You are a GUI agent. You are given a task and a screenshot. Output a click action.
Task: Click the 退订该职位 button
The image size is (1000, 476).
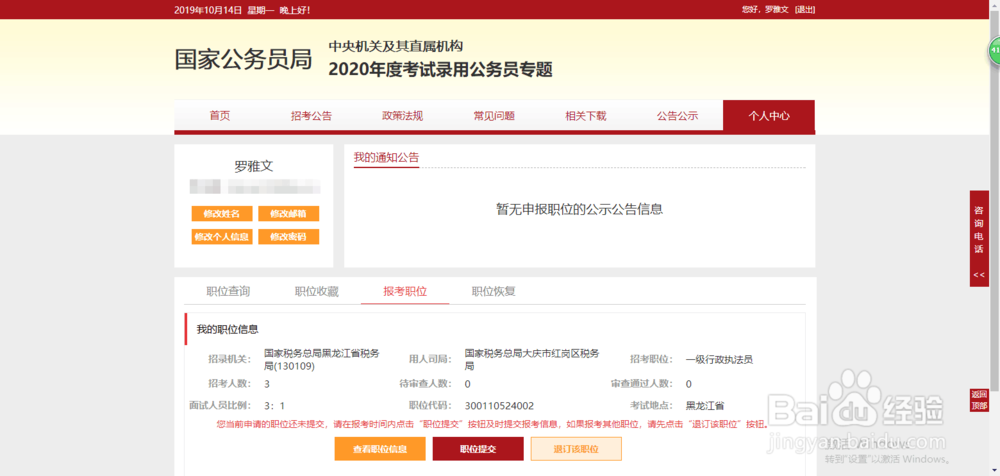577,449
